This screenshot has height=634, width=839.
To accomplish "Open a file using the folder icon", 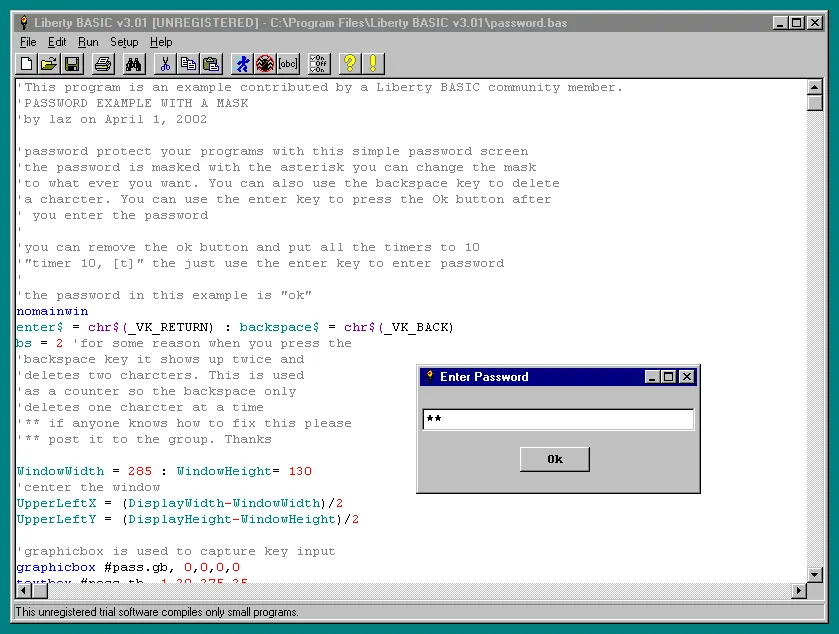I will pyautogui.click(x=49, y=64).
